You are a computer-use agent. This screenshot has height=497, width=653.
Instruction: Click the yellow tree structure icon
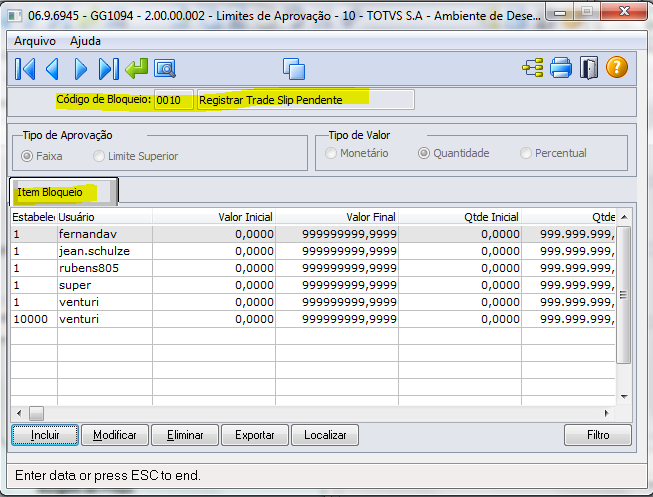(532, 68)
